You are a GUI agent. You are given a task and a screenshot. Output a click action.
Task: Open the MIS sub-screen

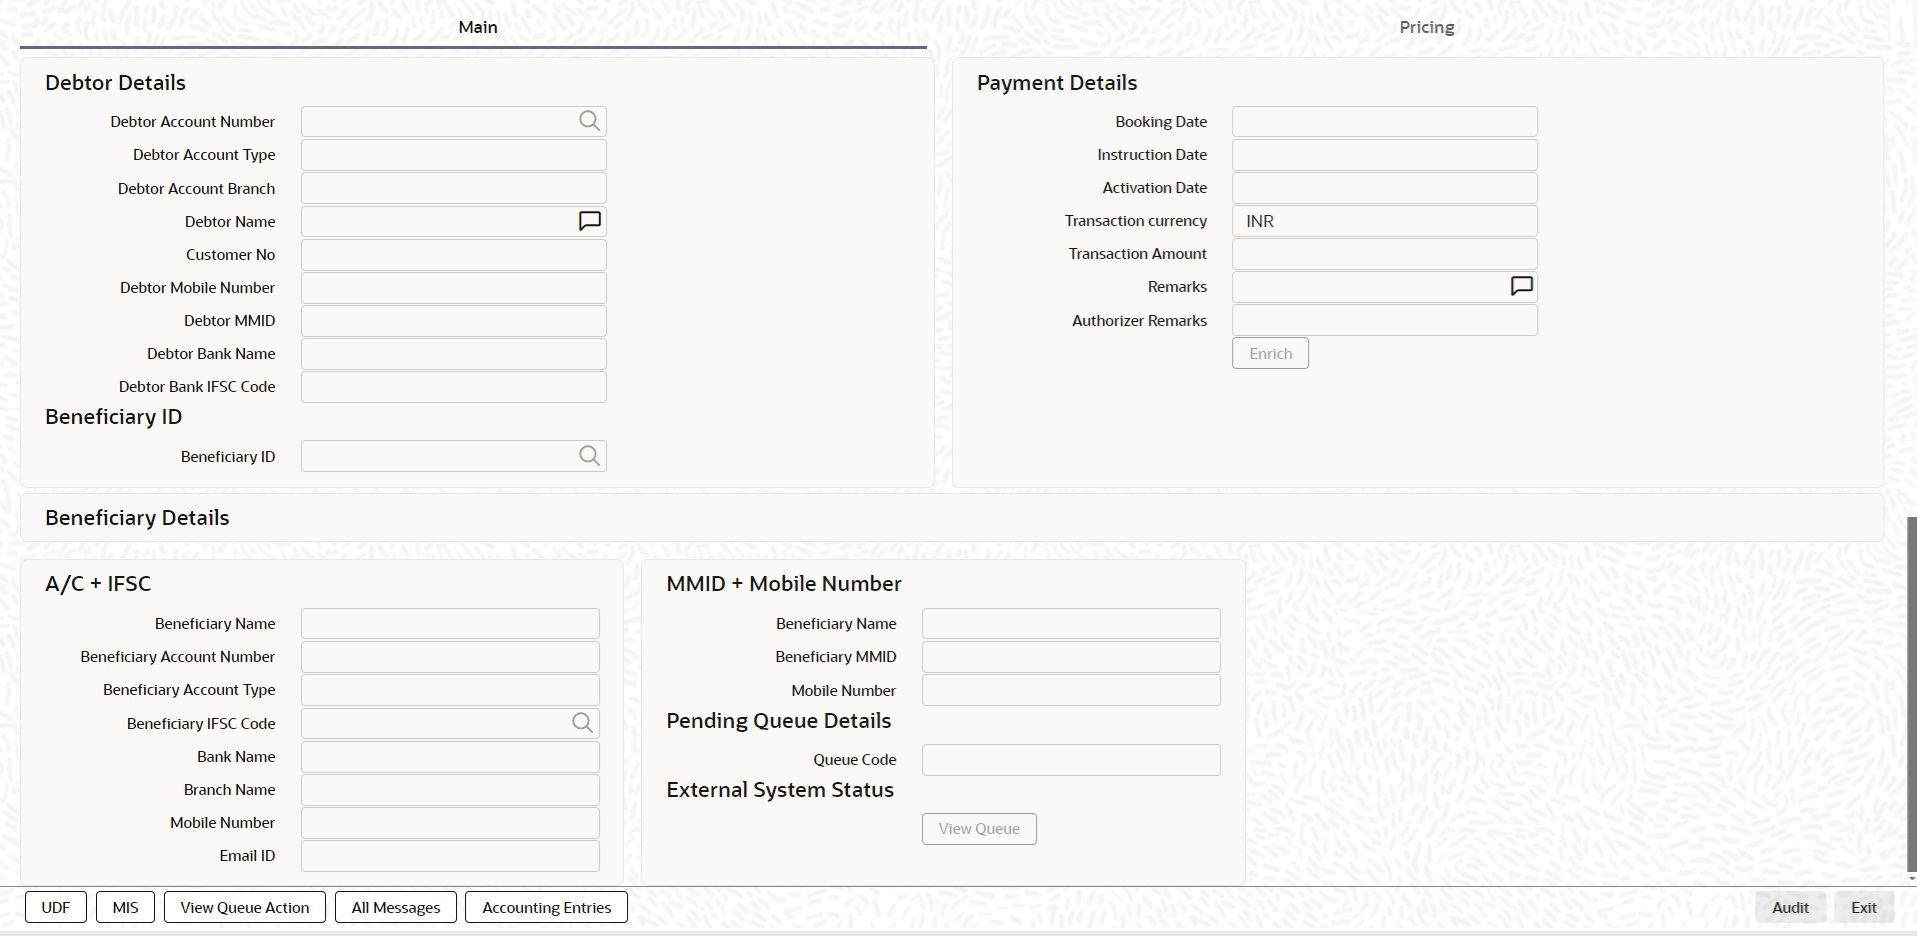tap(126, 908)
